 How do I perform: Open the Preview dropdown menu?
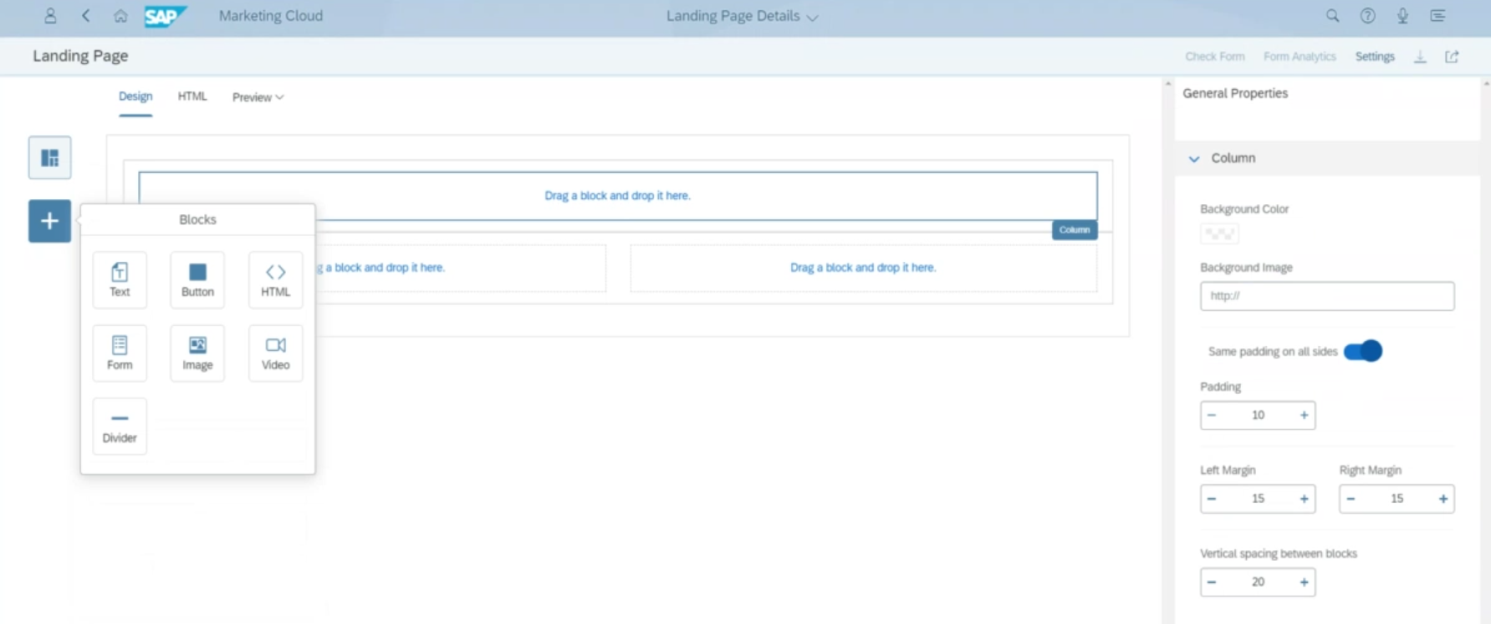coord(258,97)
